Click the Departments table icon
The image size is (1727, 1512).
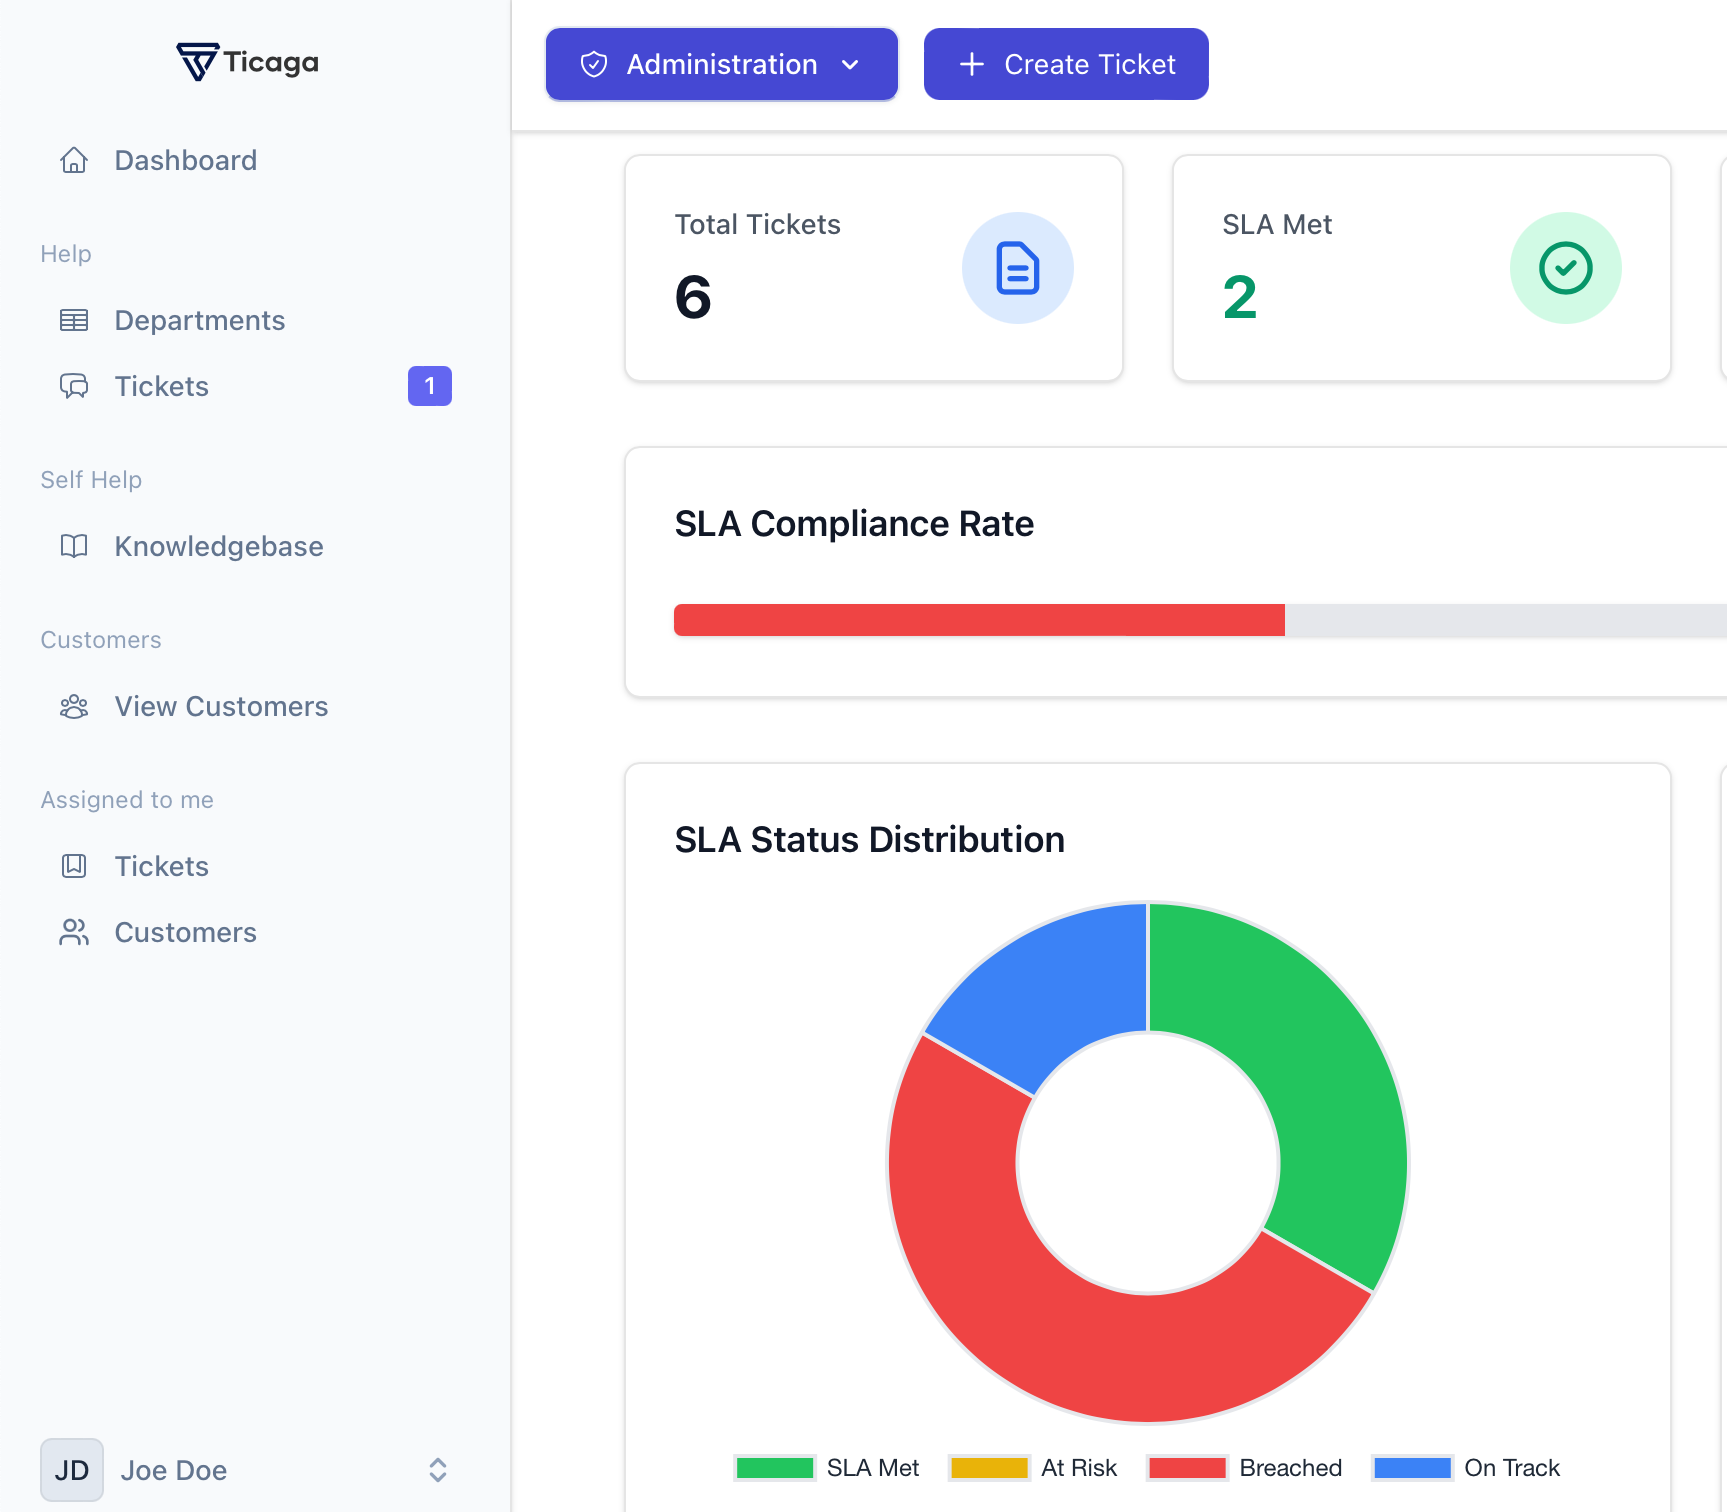tap(74, 320)
